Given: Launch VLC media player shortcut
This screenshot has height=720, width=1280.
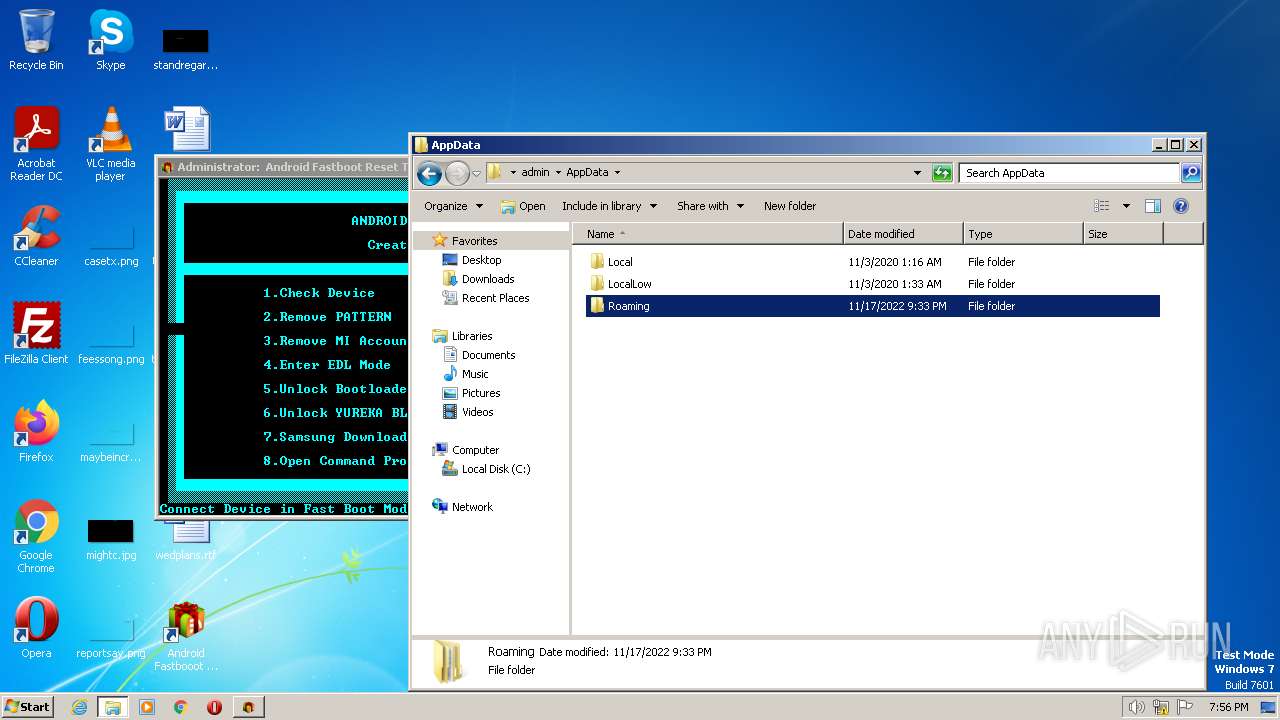Looking at the screenshot, I should [110, 143].
